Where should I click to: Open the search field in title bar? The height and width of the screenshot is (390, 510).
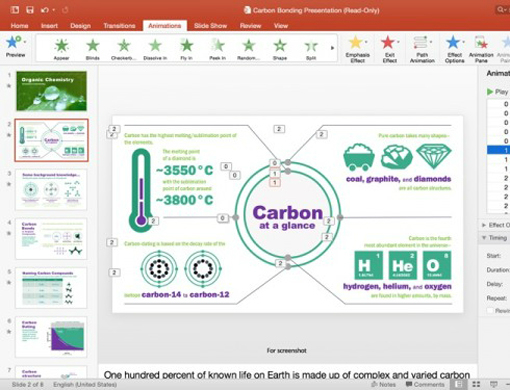(x=502, y=10)
